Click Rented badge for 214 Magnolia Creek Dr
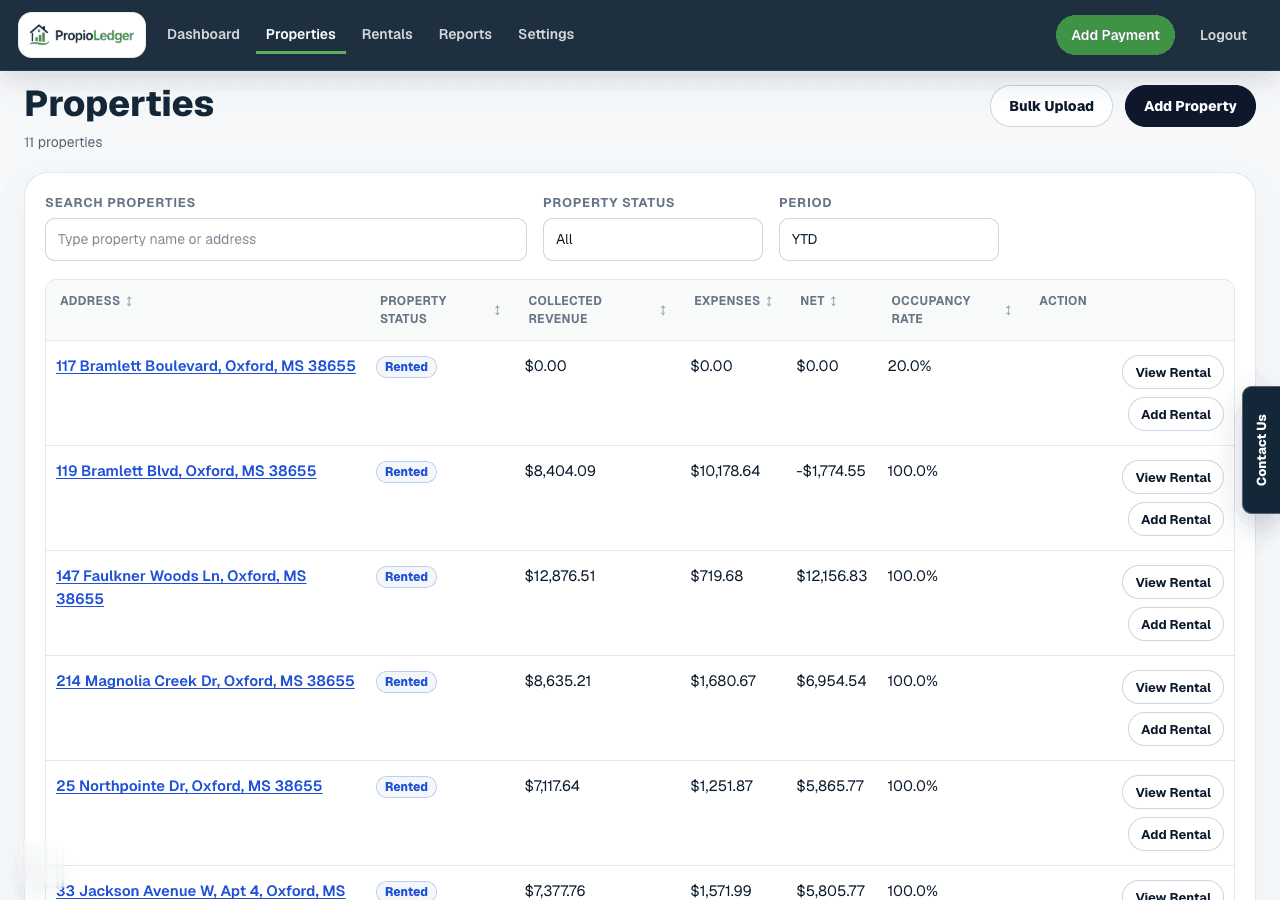The height and width of the screenshot is (900, 1280). (x=406, y=682)
